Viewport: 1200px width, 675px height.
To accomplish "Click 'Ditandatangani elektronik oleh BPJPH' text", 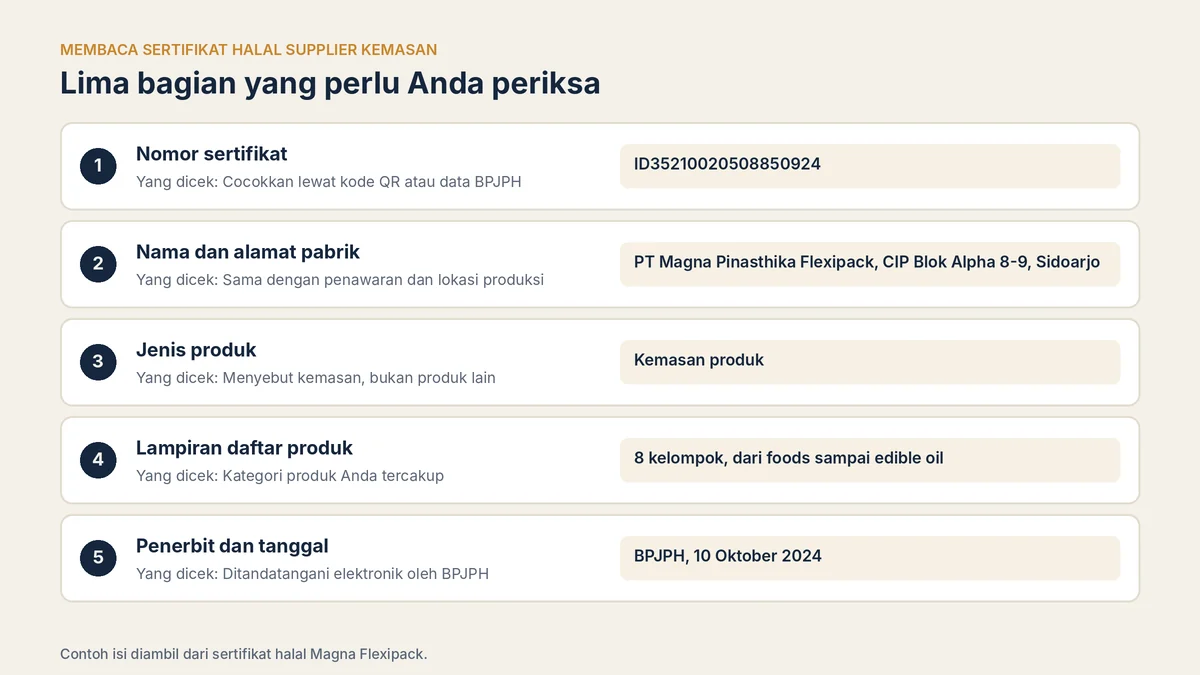I will (356, 574).
